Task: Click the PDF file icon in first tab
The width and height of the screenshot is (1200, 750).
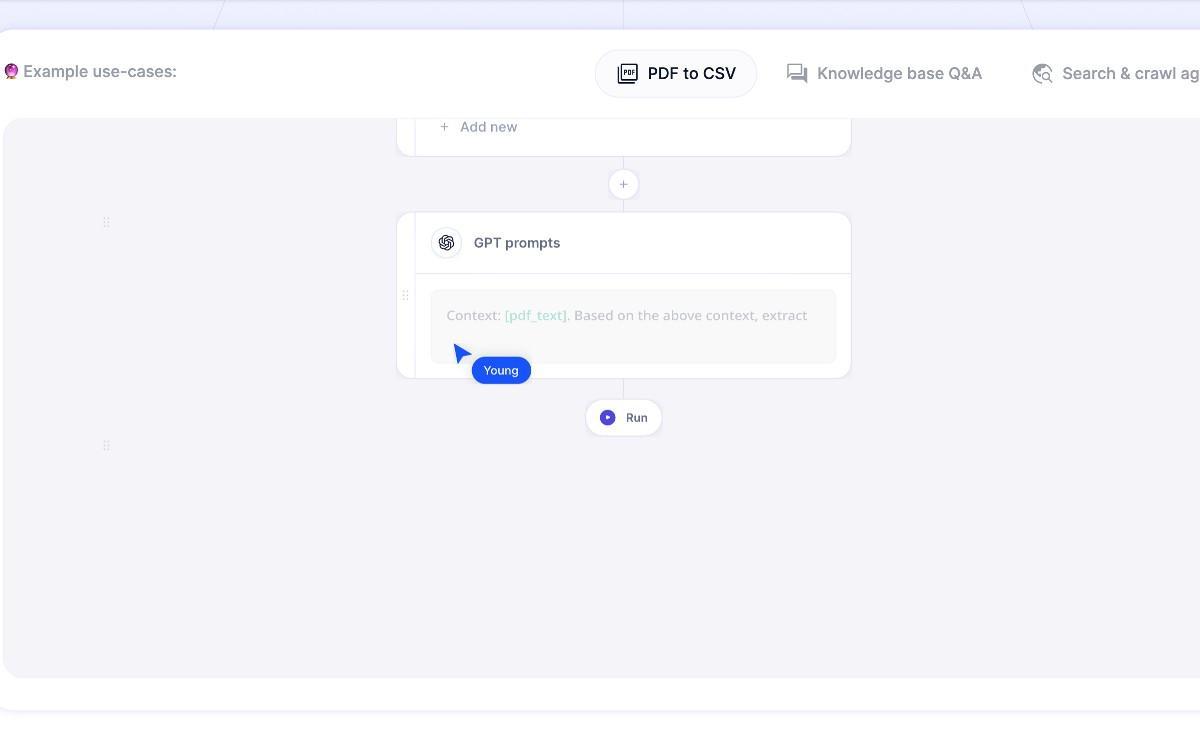Action: pyautogui.click(x=627, y=74)
